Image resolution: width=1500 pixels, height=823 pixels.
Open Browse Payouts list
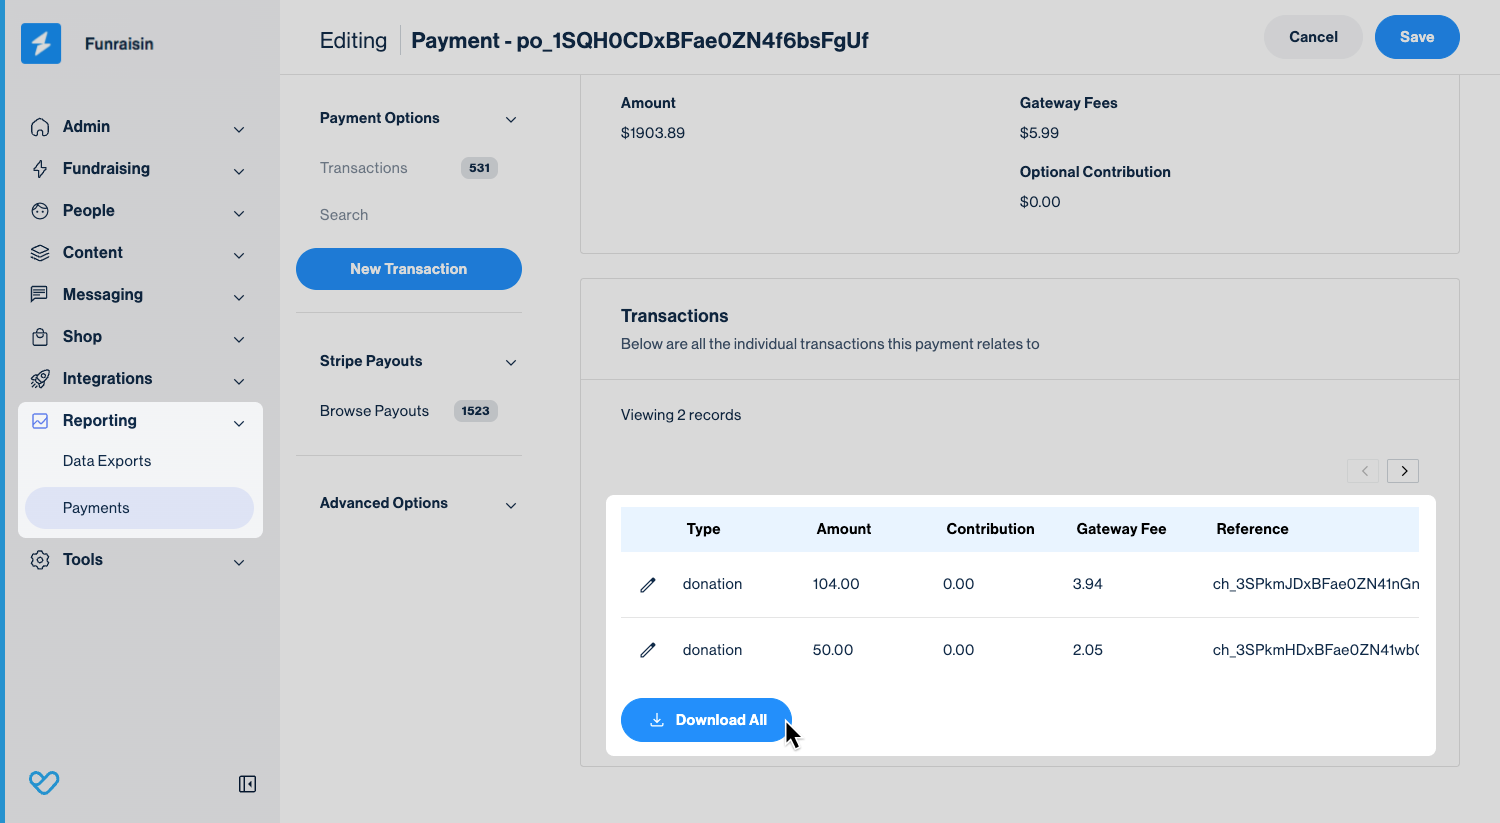point(374,411)
